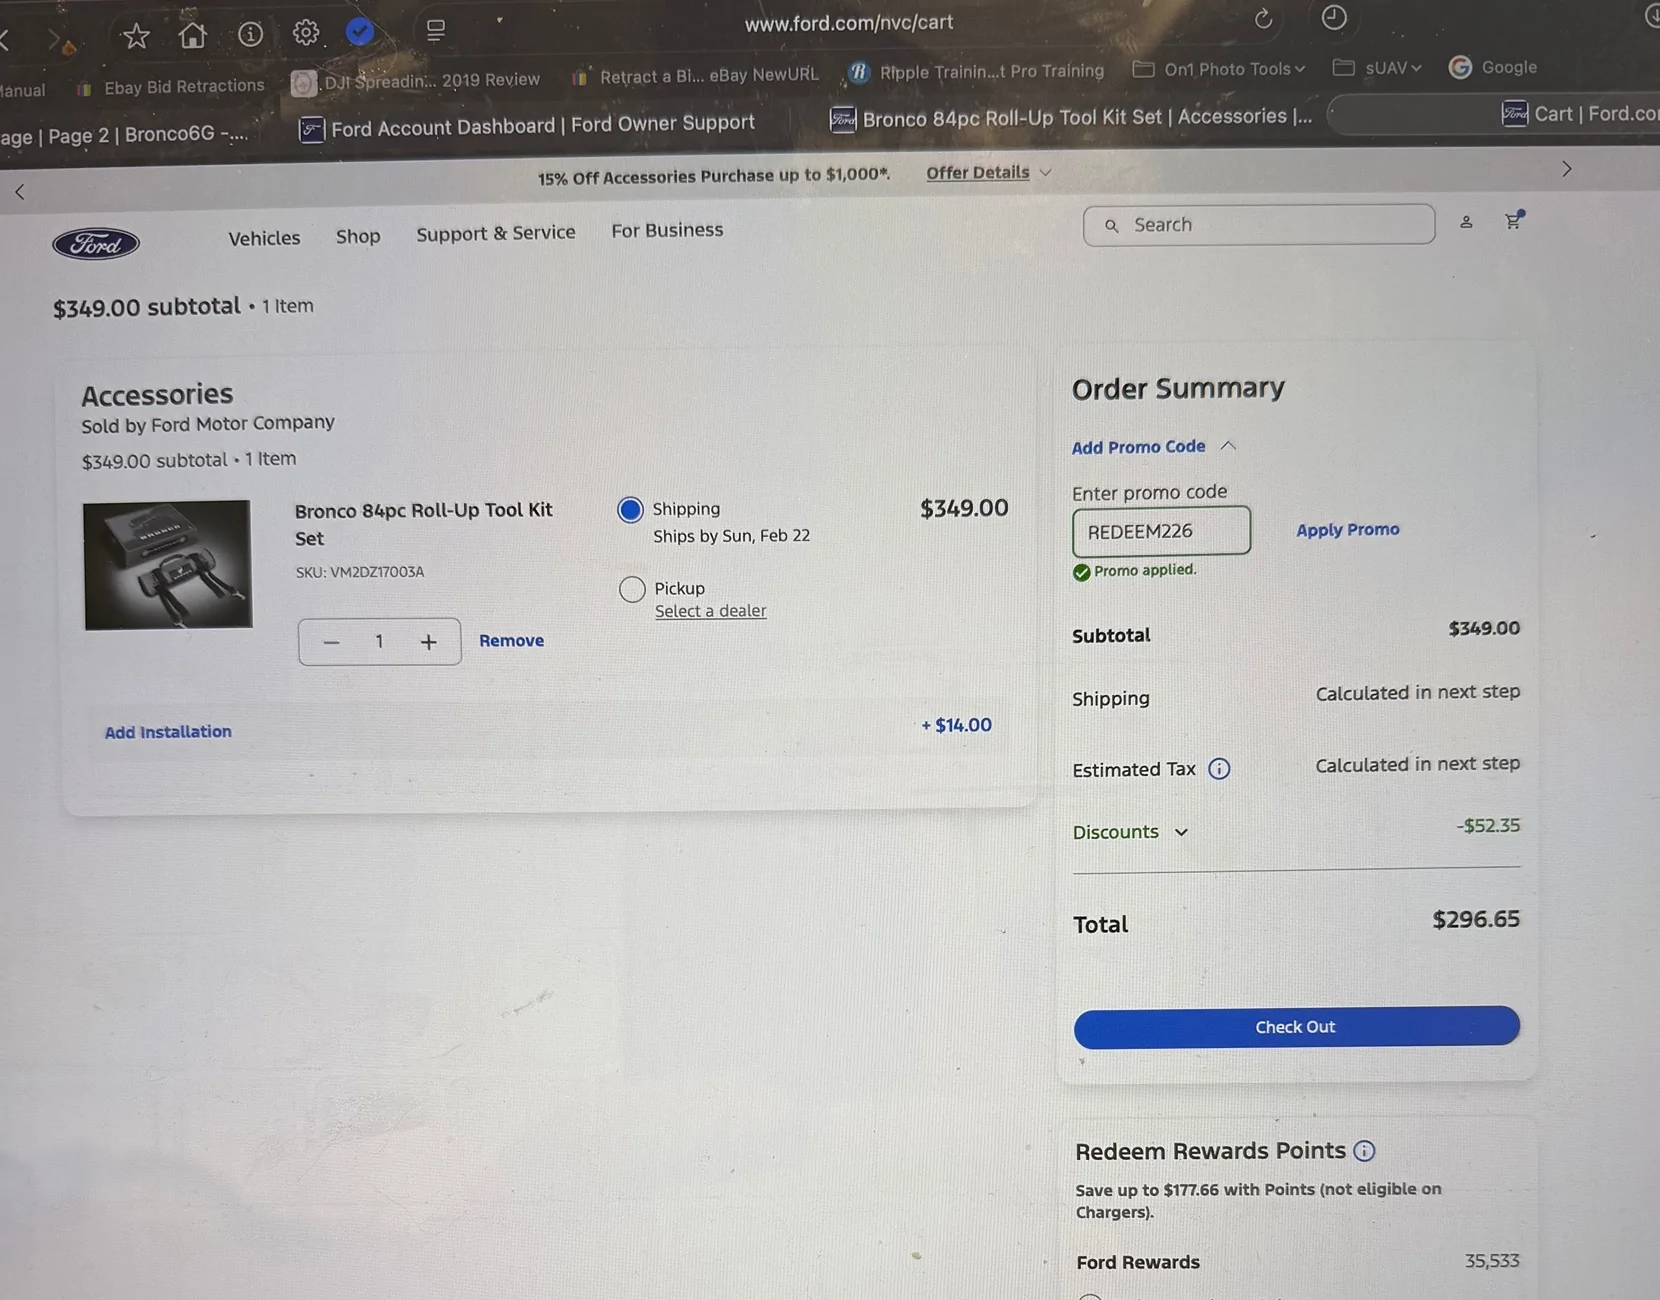Select the Pickup delivery option
The image size is (1660, 1300).
click(x=632, y=589)
